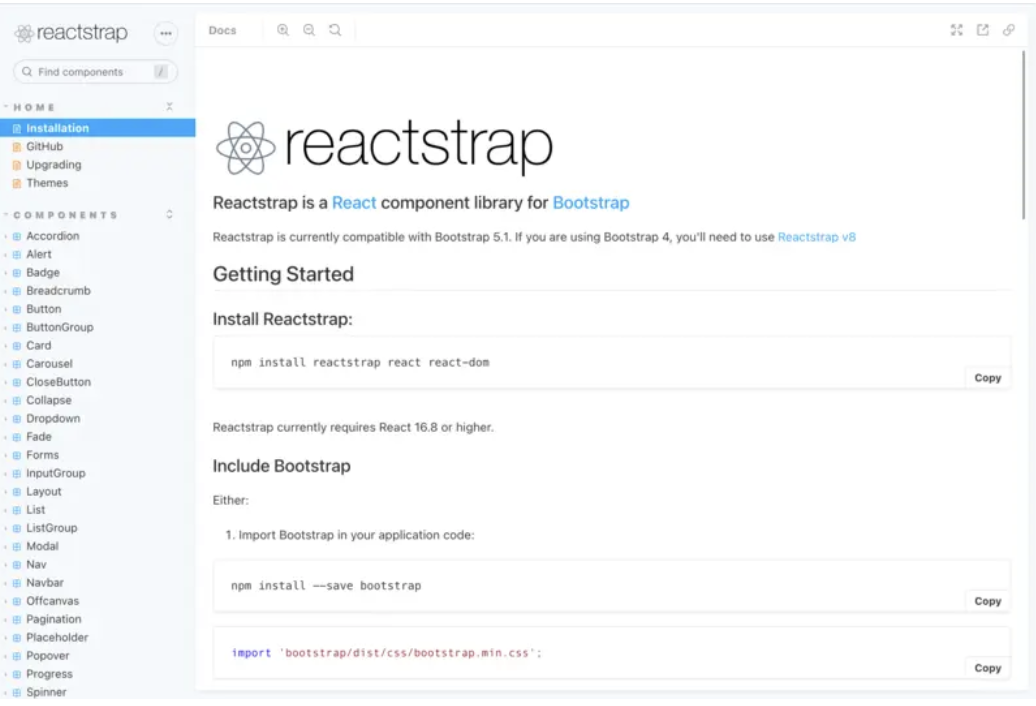This screenshot has width=1036, height=706.
Task: Open the ListGroup component
Action: 52,528
